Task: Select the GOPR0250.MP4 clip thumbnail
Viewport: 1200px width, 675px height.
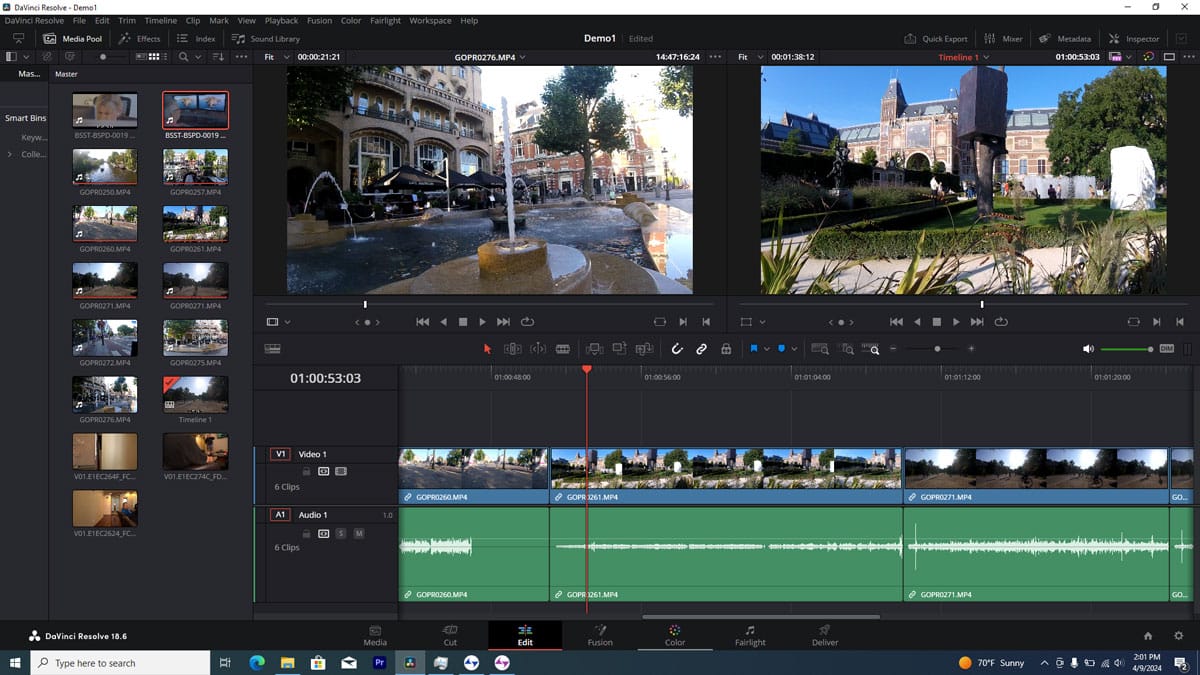Action: (105, 166)
